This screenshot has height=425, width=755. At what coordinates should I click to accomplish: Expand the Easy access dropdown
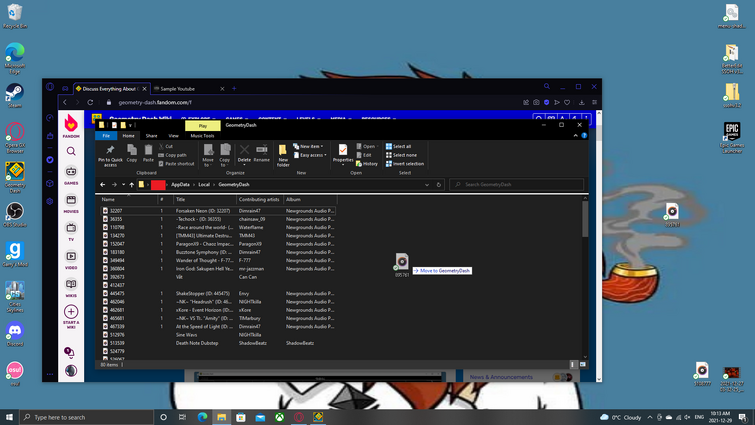coord(310,155)
